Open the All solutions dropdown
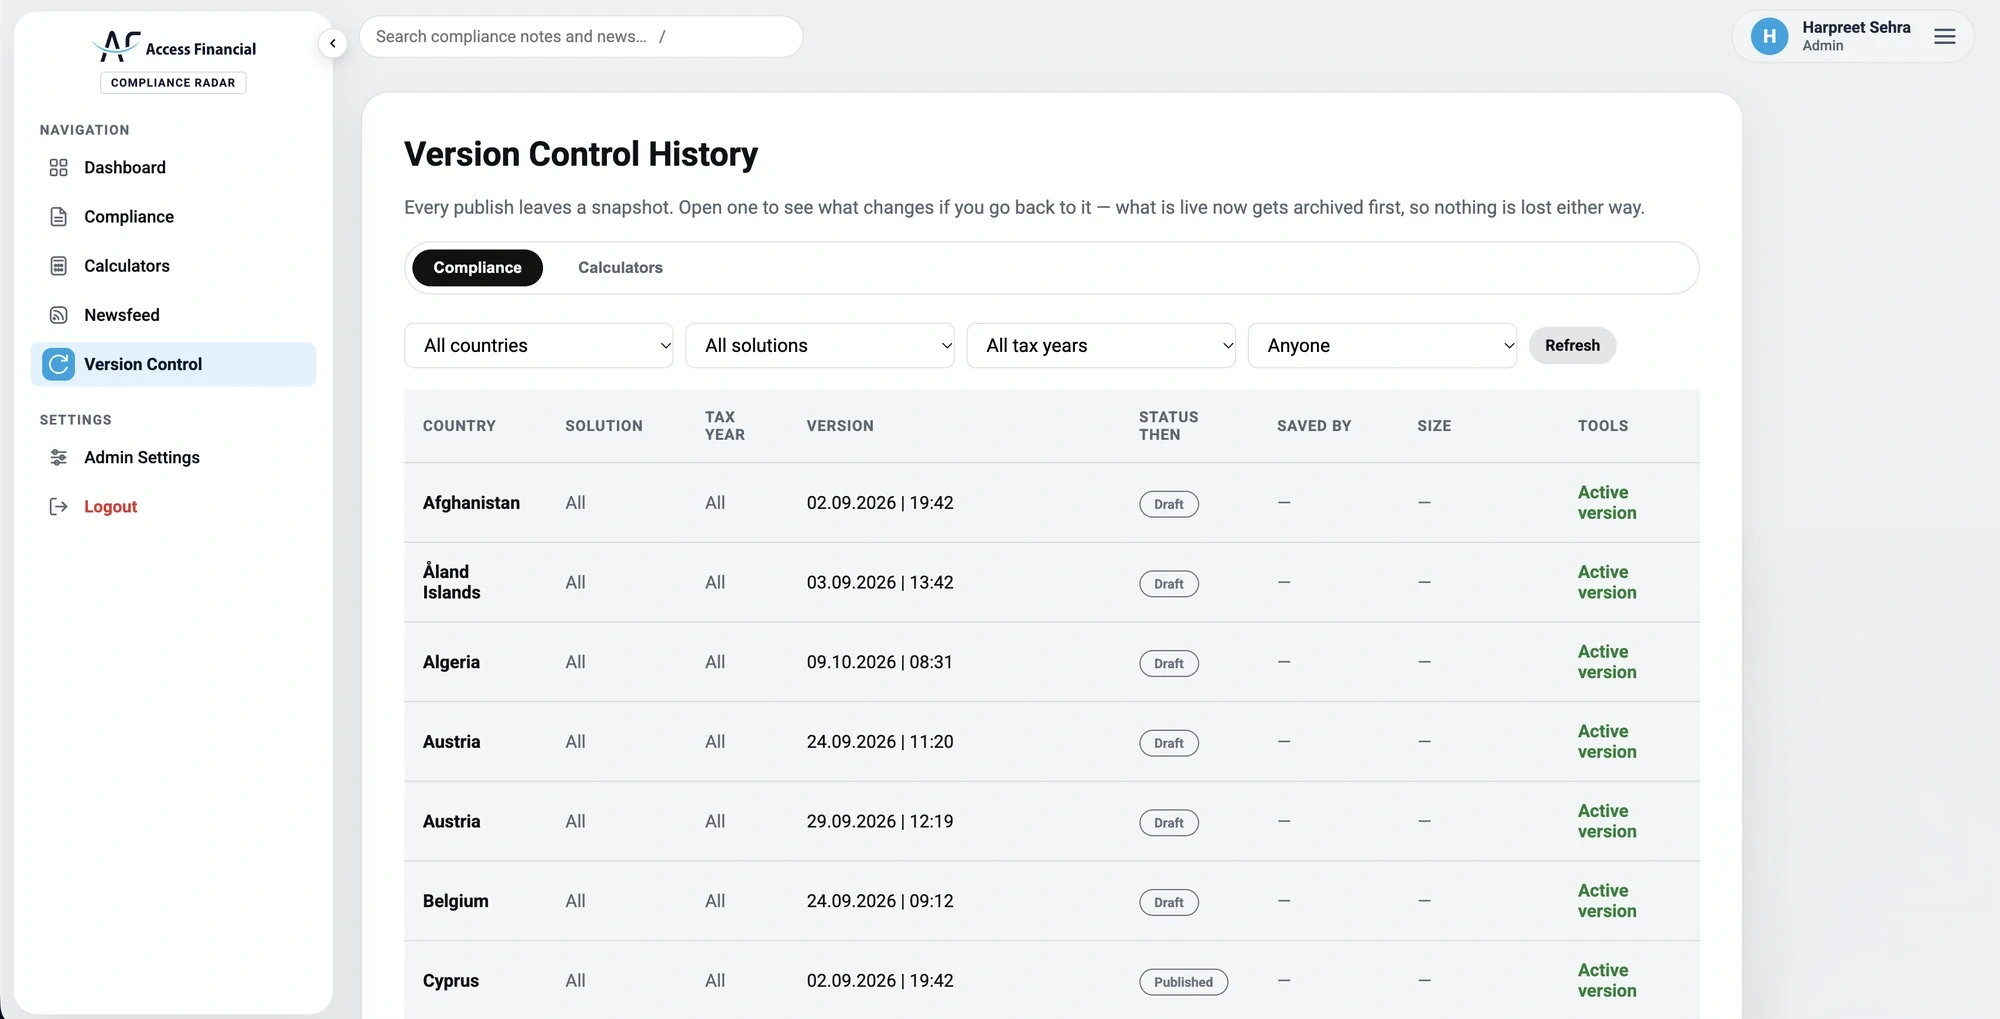Screen dimensions: 2000x1019 [x=820, y=345]
